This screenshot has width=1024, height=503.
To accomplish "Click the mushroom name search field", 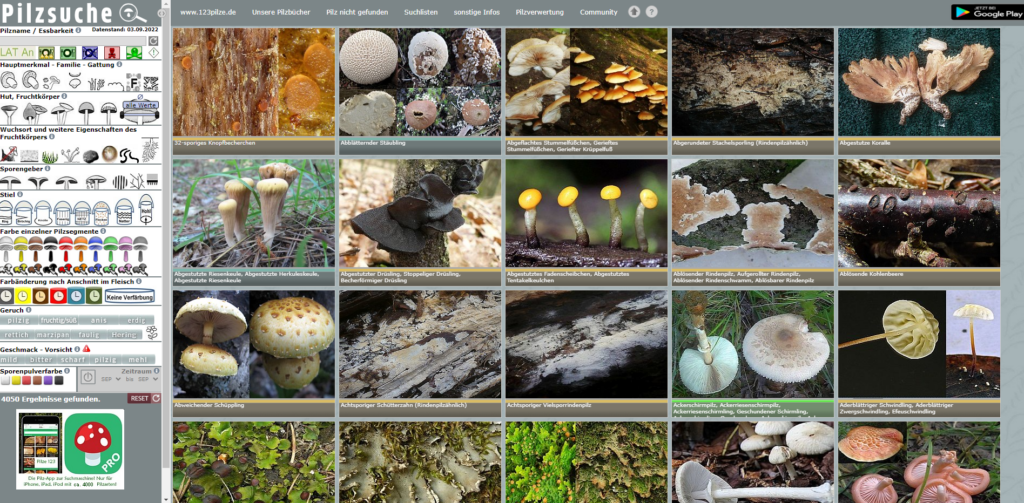I will click(74, 40).
